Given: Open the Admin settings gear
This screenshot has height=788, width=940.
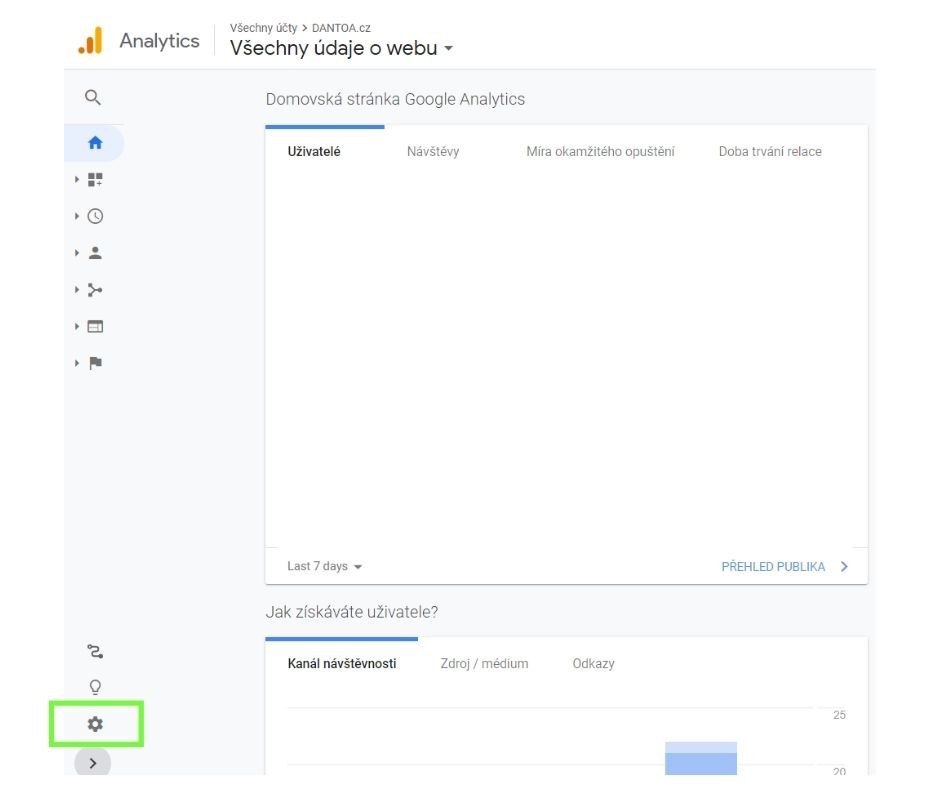Looking at the screenshot, I should [x=93, y=723].
